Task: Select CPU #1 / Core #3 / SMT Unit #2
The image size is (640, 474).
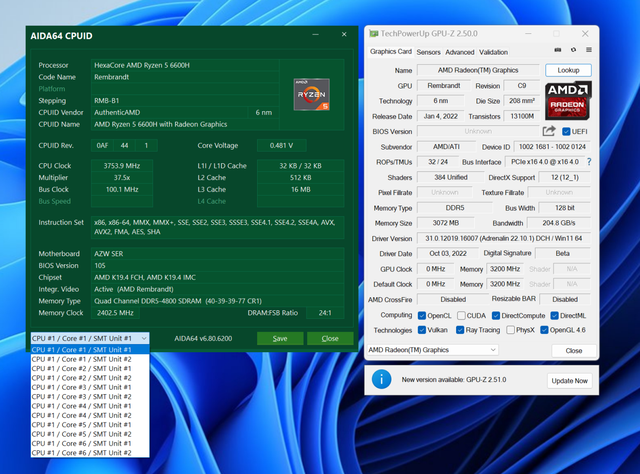Action: pyautogui.click(x=90, y=397)
